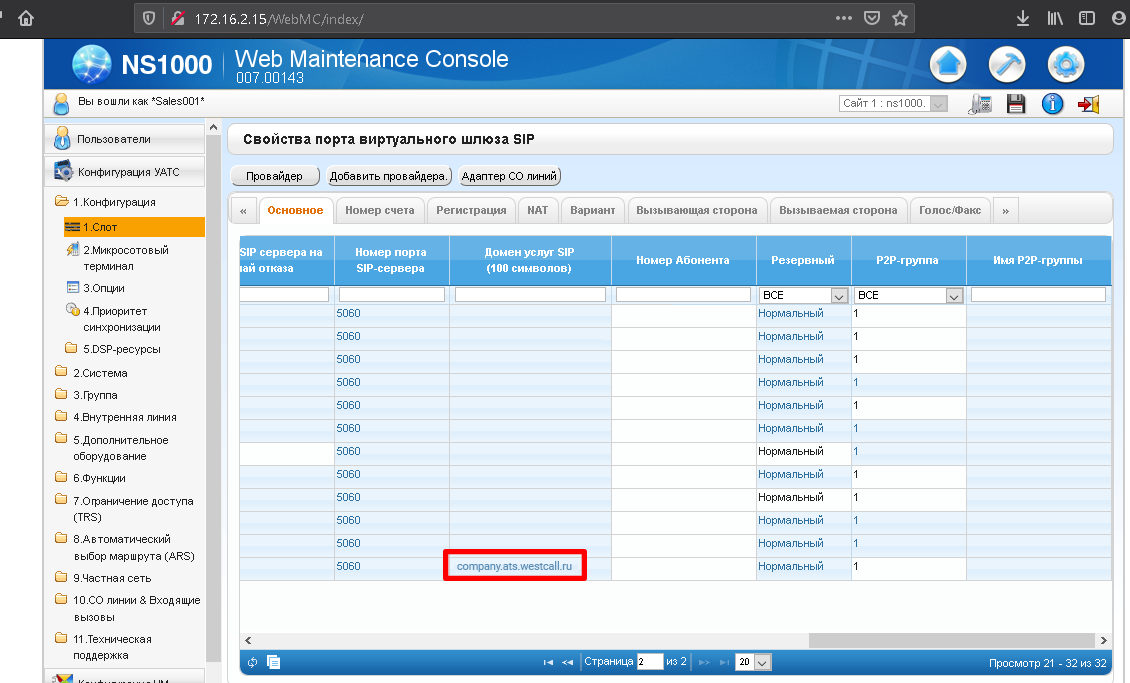1130x683 pixels.
Task: Click the company.ats.westcall.ru domain cell
Action: pyautogui.click(x=514, y=566)
